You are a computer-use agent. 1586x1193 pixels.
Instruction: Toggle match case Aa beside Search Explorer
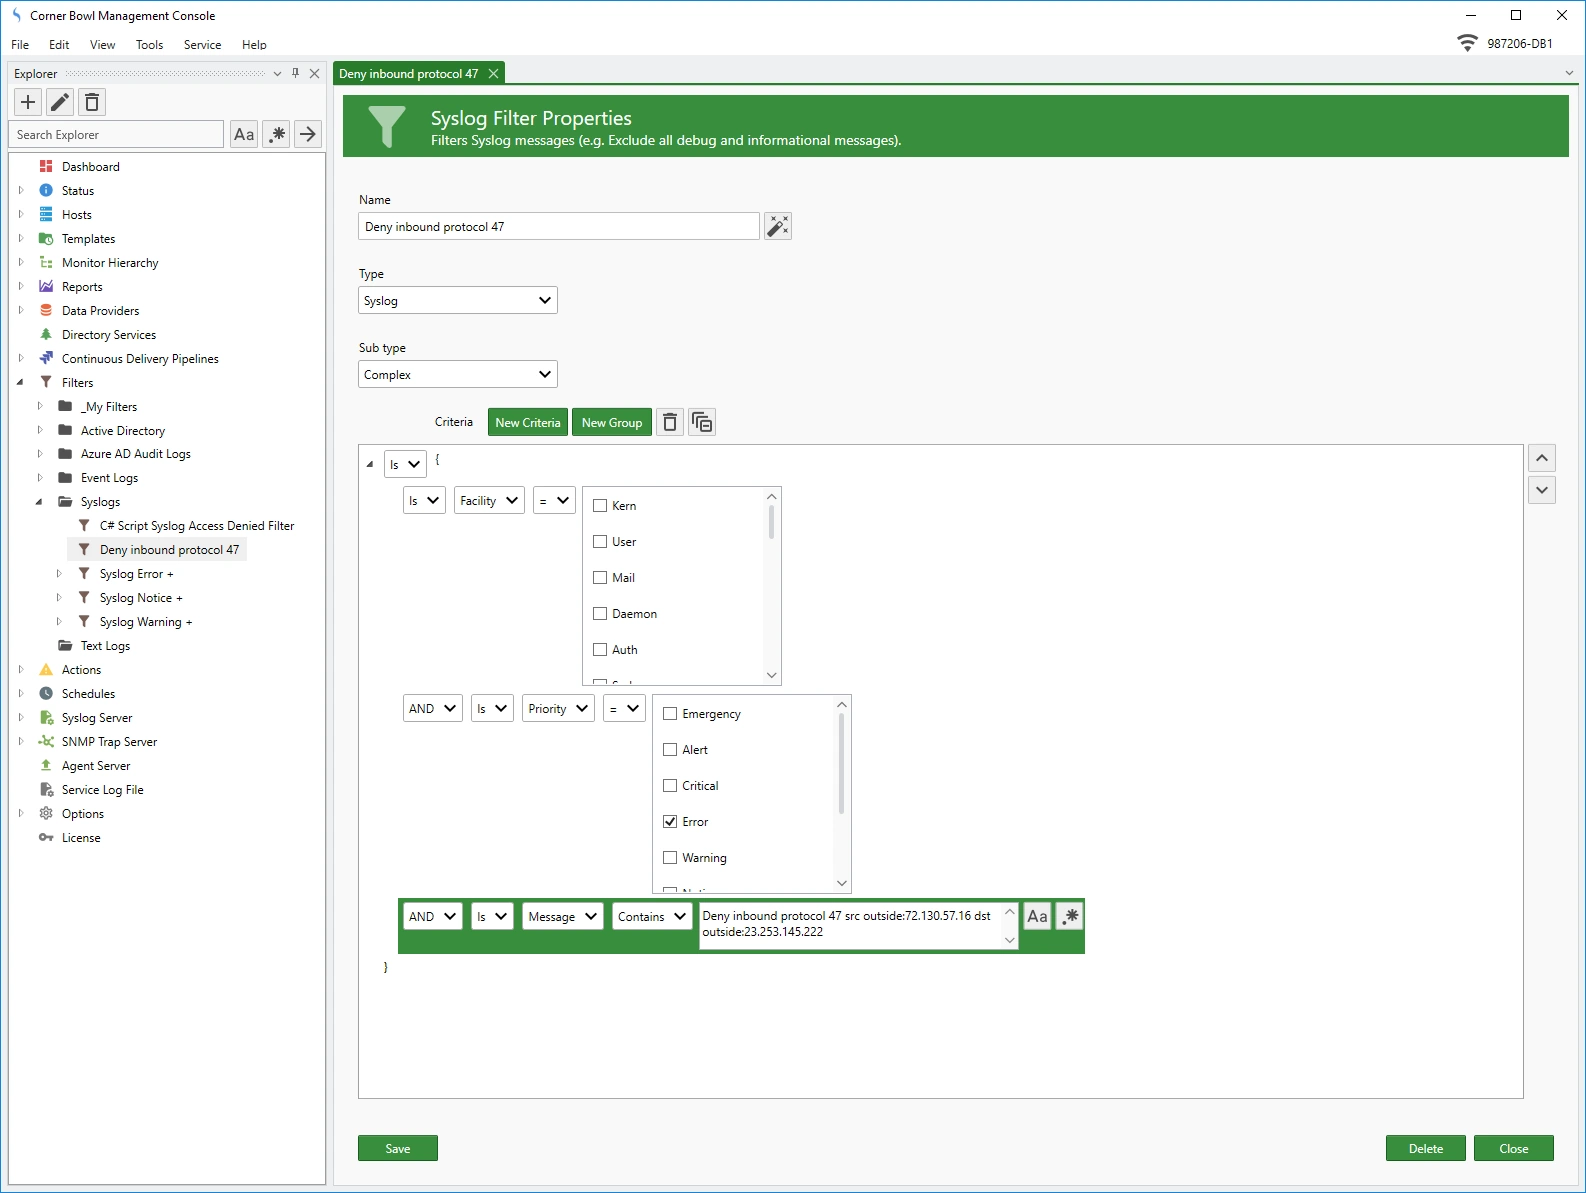244,134
